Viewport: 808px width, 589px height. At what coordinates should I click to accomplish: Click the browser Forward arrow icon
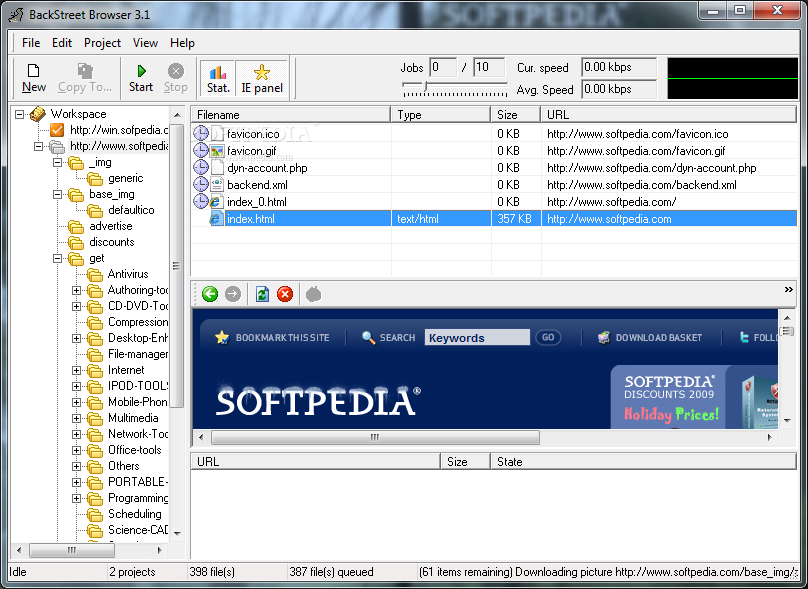(233, 294)
